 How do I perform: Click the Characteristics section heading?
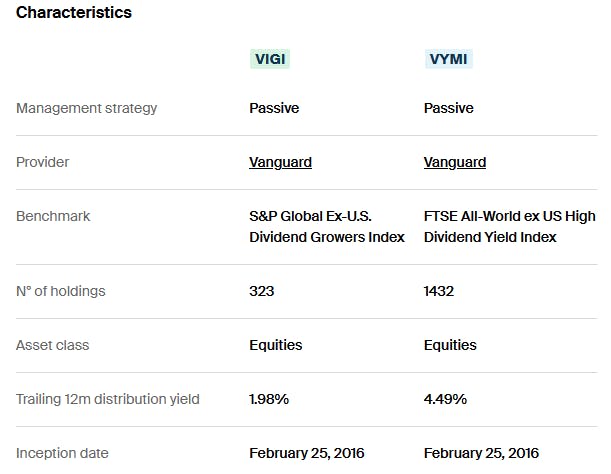74,13
